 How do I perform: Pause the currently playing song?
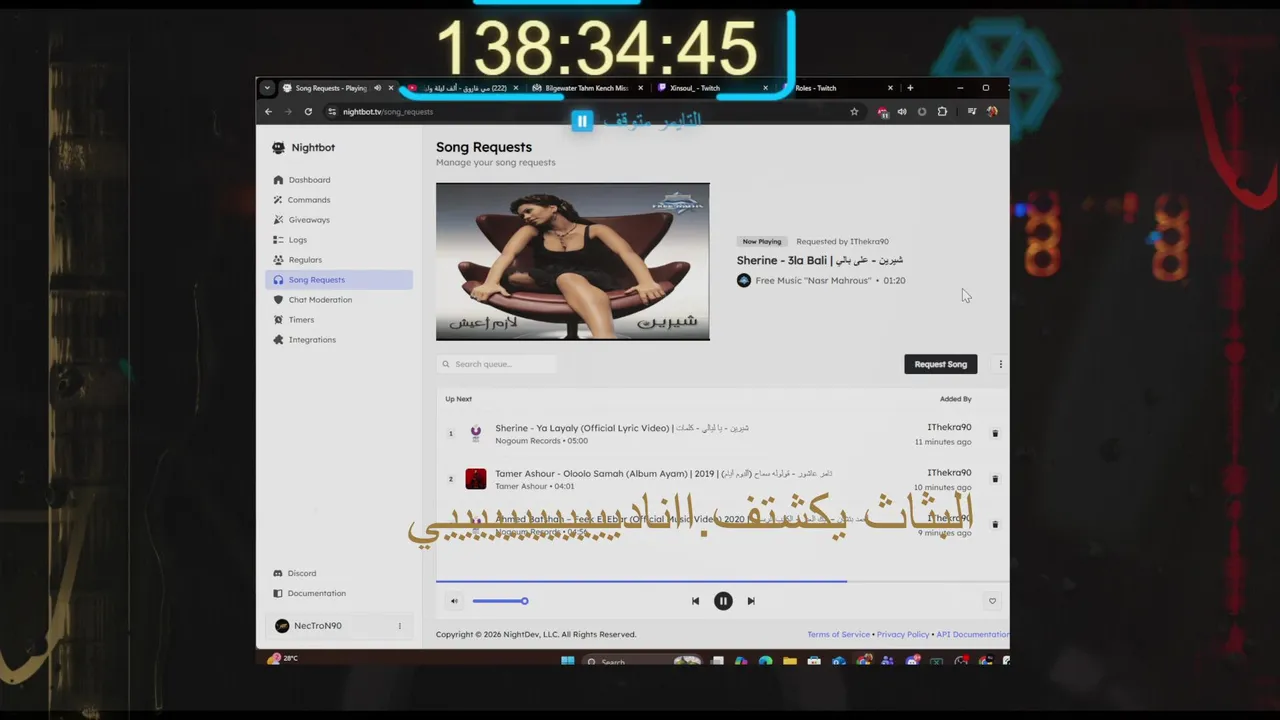pos(723,601)
